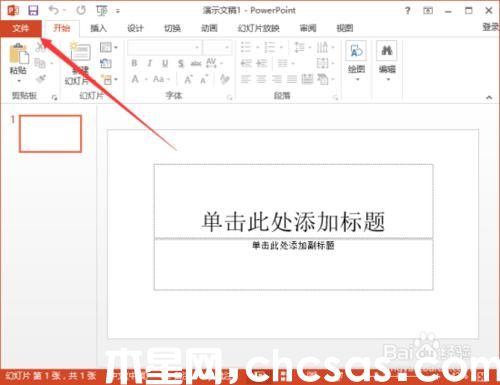This screenshot has width=500, height=385.
Task: Click the Distributed alignment icon
Action: [x=307, y=79]
